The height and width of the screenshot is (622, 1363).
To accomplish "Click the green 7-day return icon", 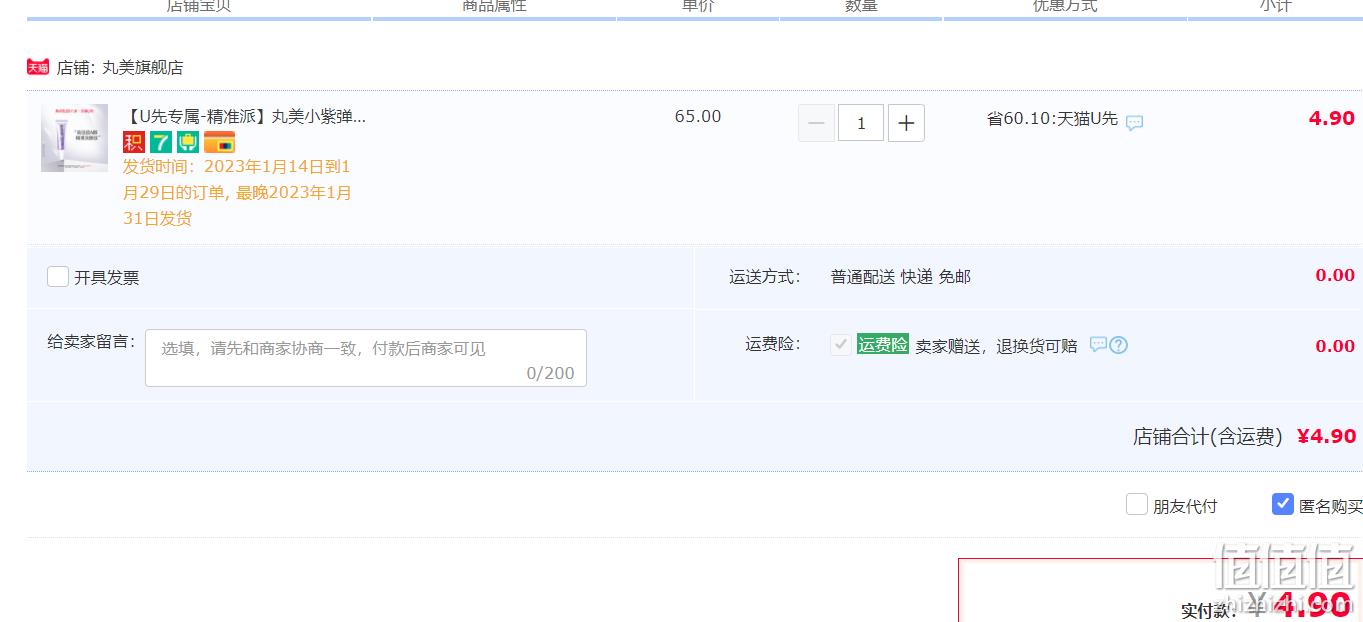I will tap(161, 142).
